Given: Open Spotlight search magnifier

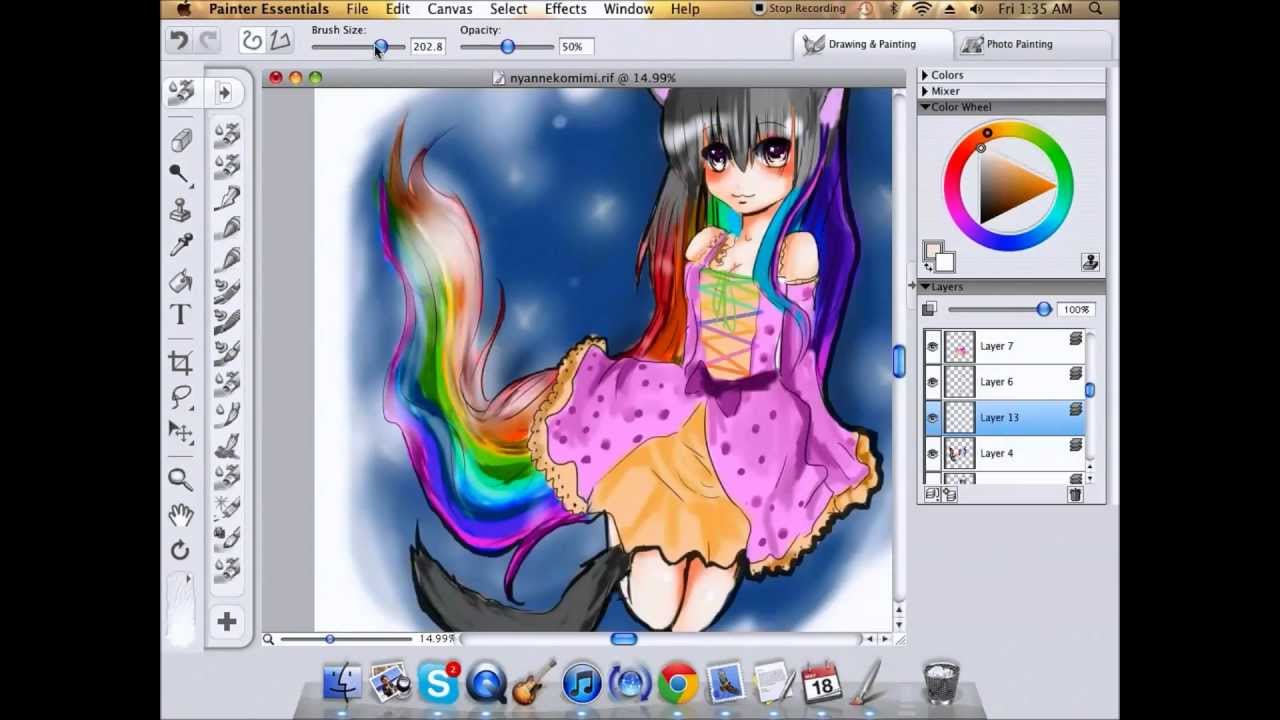Looking at the screenshot, I should [1095, 9].
